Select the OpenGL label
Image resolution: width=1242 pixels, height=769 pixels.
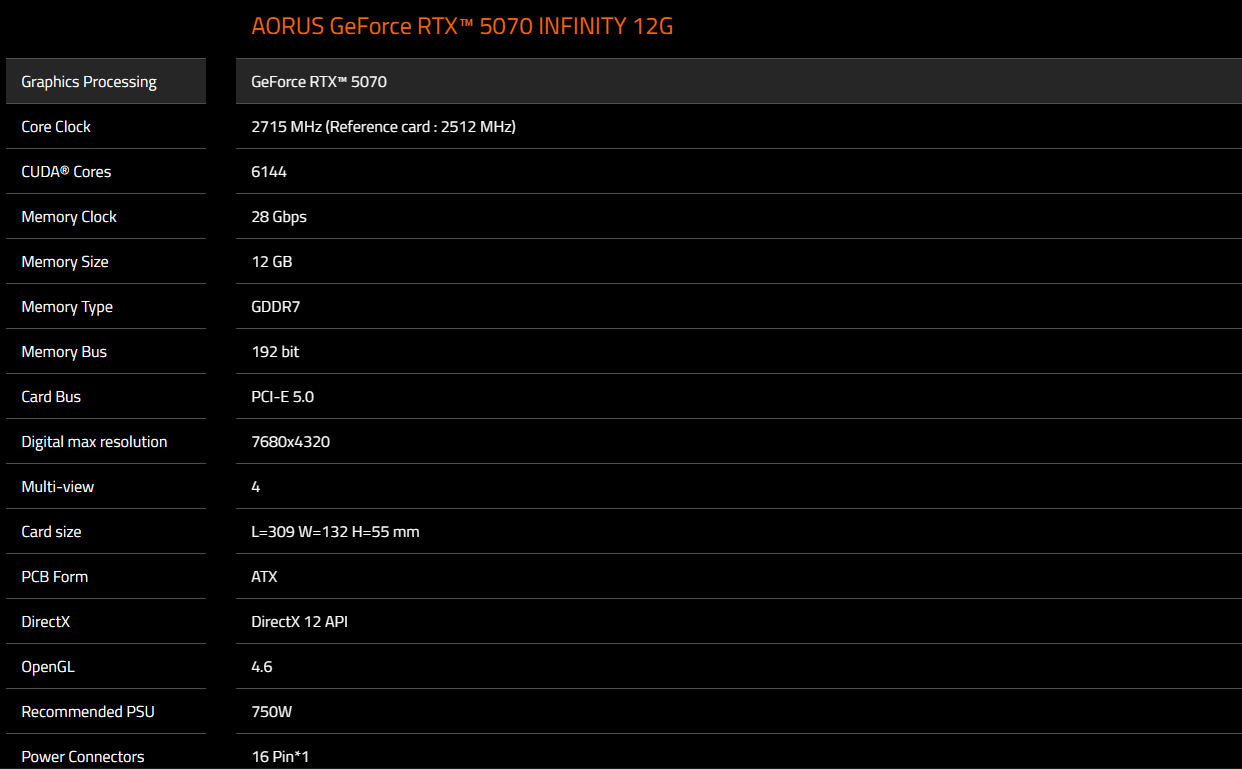pyautogui.click(x=48, y=667)
